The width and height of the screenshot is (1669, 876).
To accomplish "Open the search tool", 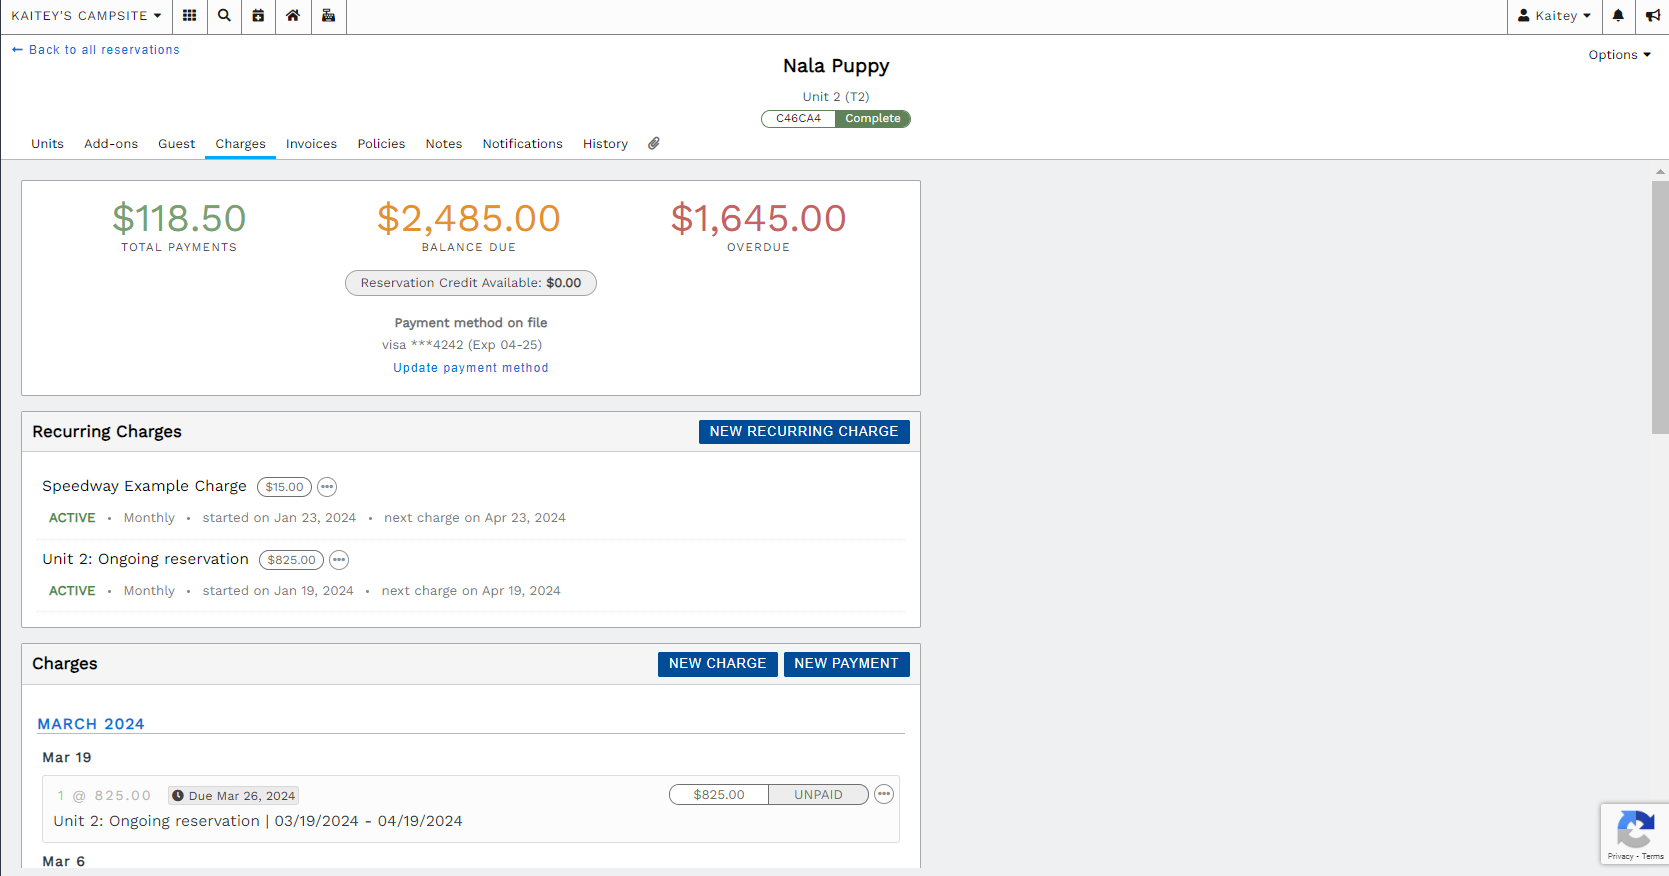I will click(223, 16).
